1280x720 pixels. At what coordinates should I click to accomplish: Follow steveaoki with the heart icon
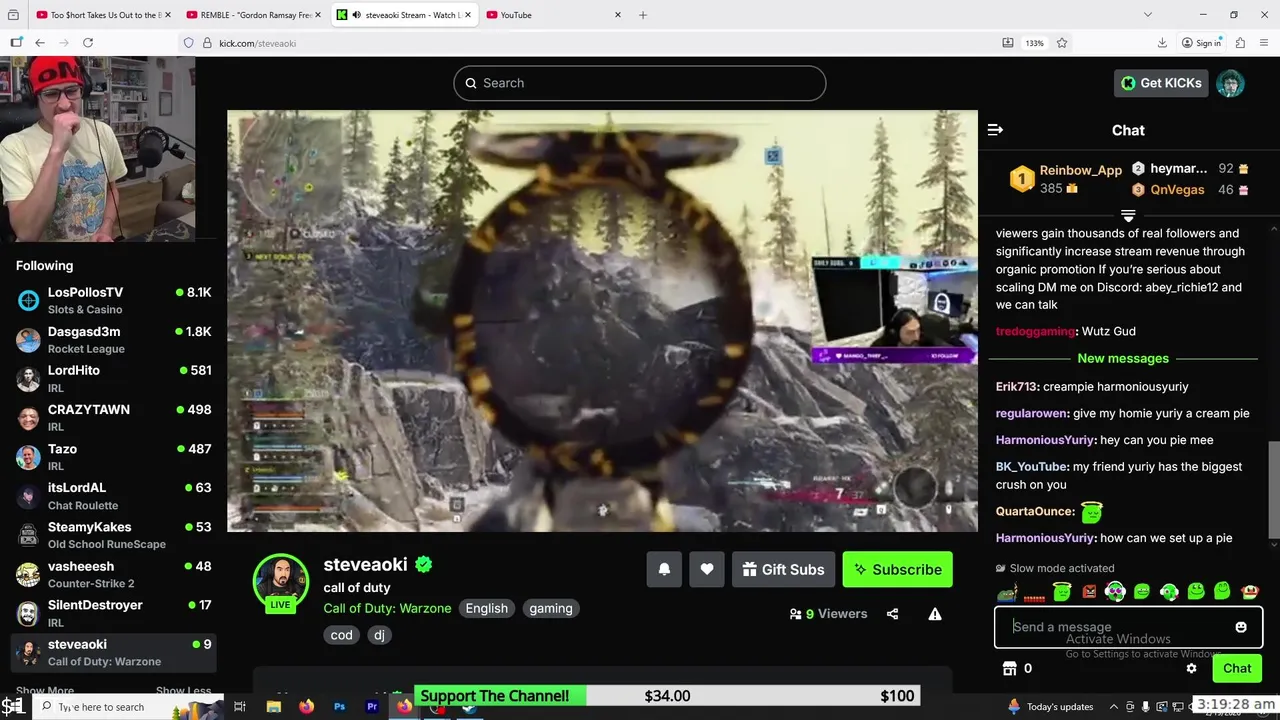707,569
